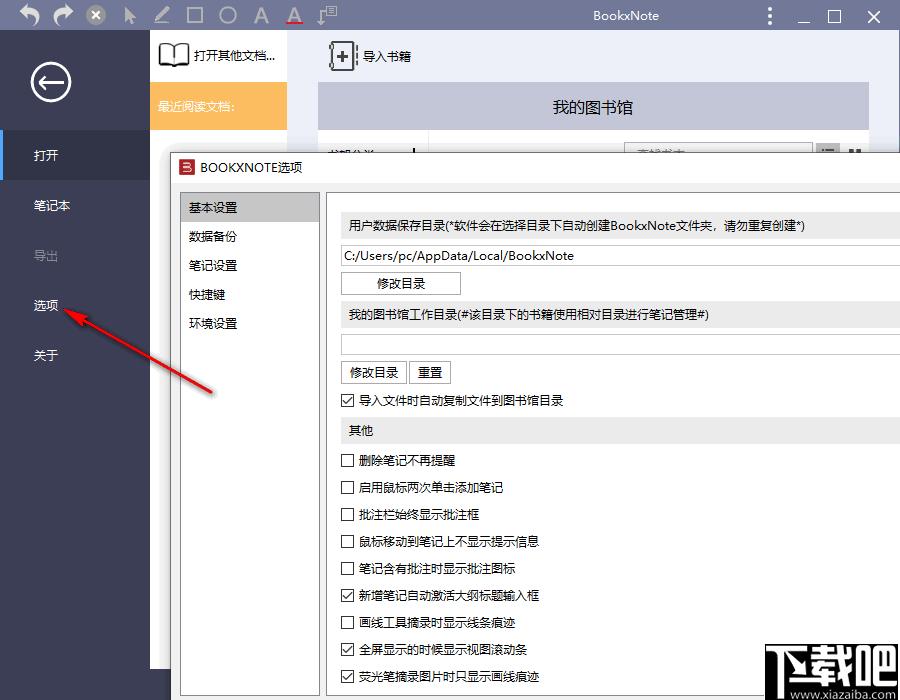Go back with circled arrow

(51, 82)
